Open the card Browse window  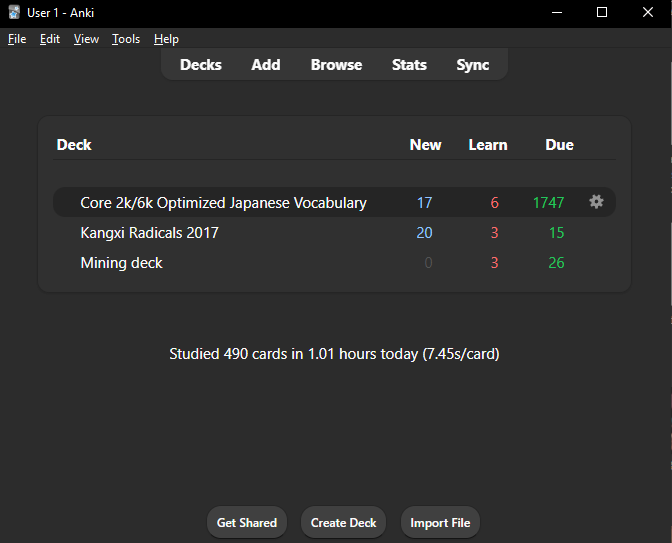click(336, 65)
